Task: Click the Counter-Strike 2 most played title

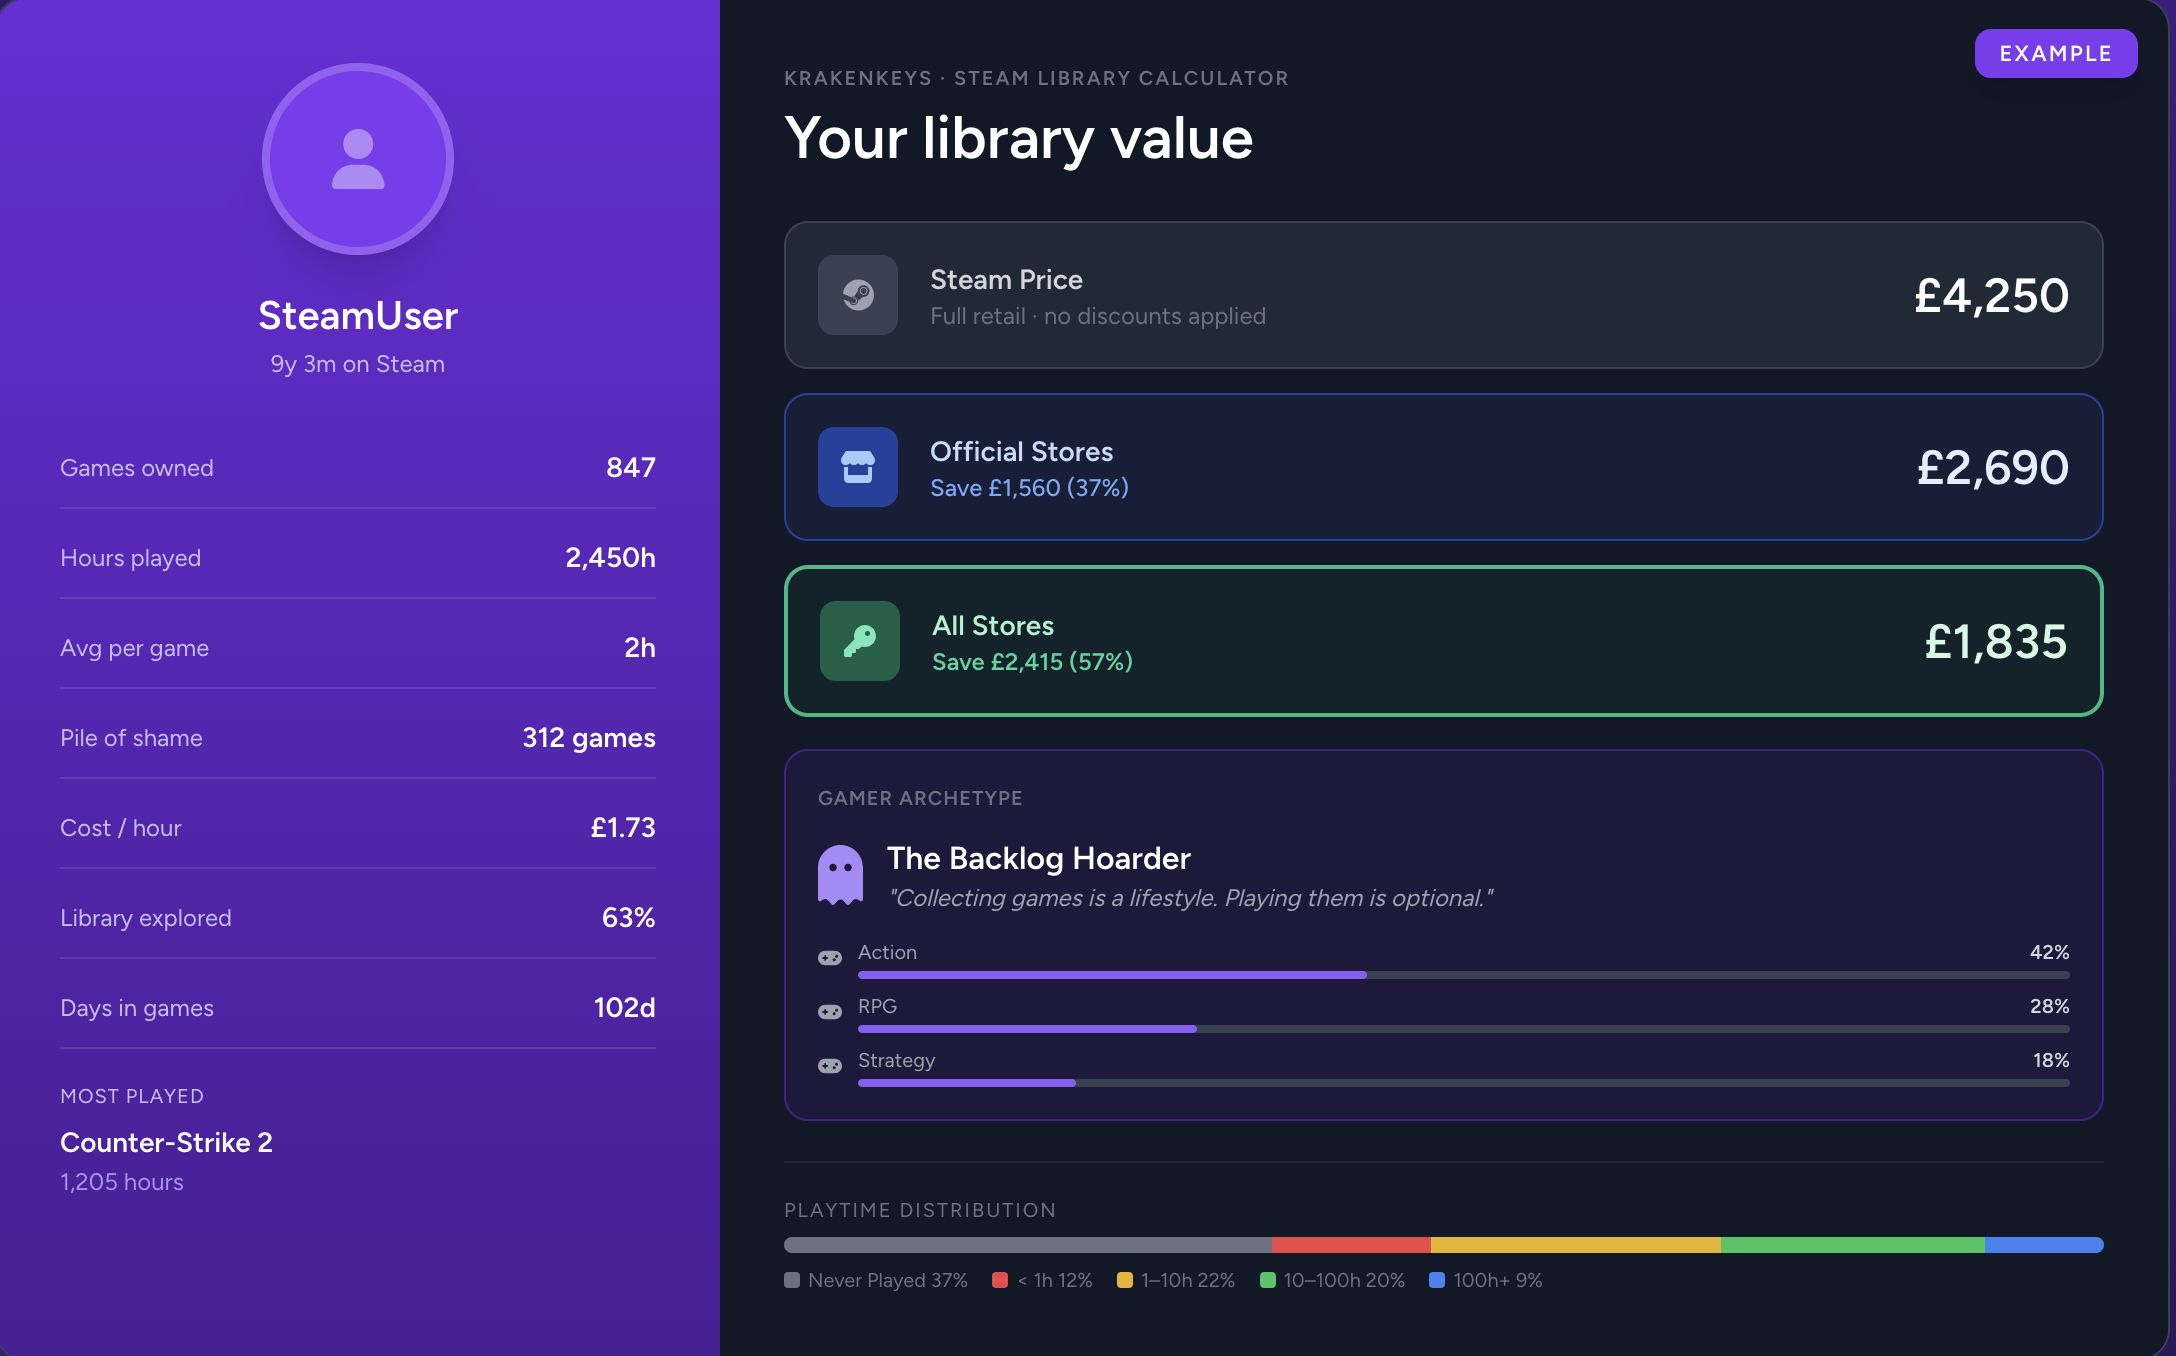Action: [x=166, y=1143]
